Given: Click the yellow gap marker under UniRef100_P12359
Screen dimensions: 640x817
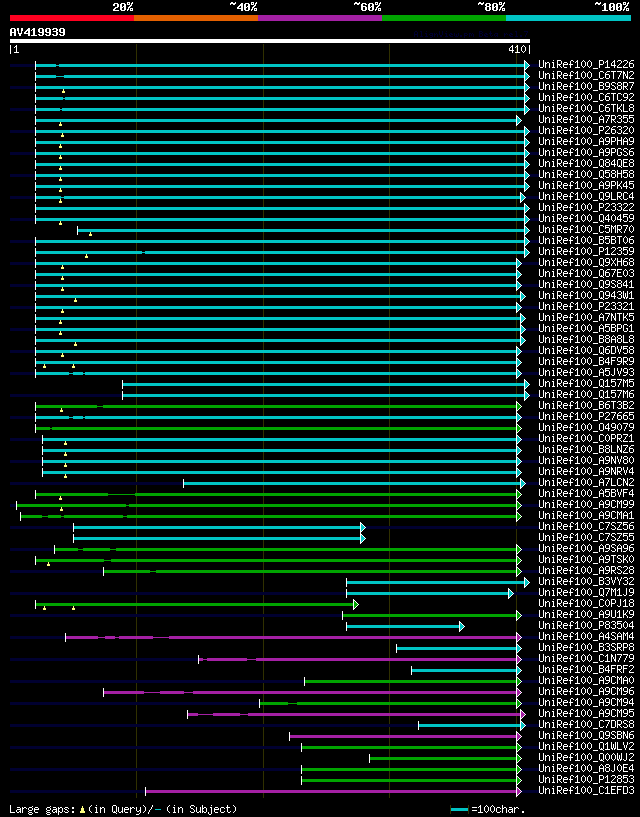Looking at the screenshot, I should (x=87, y=256).
